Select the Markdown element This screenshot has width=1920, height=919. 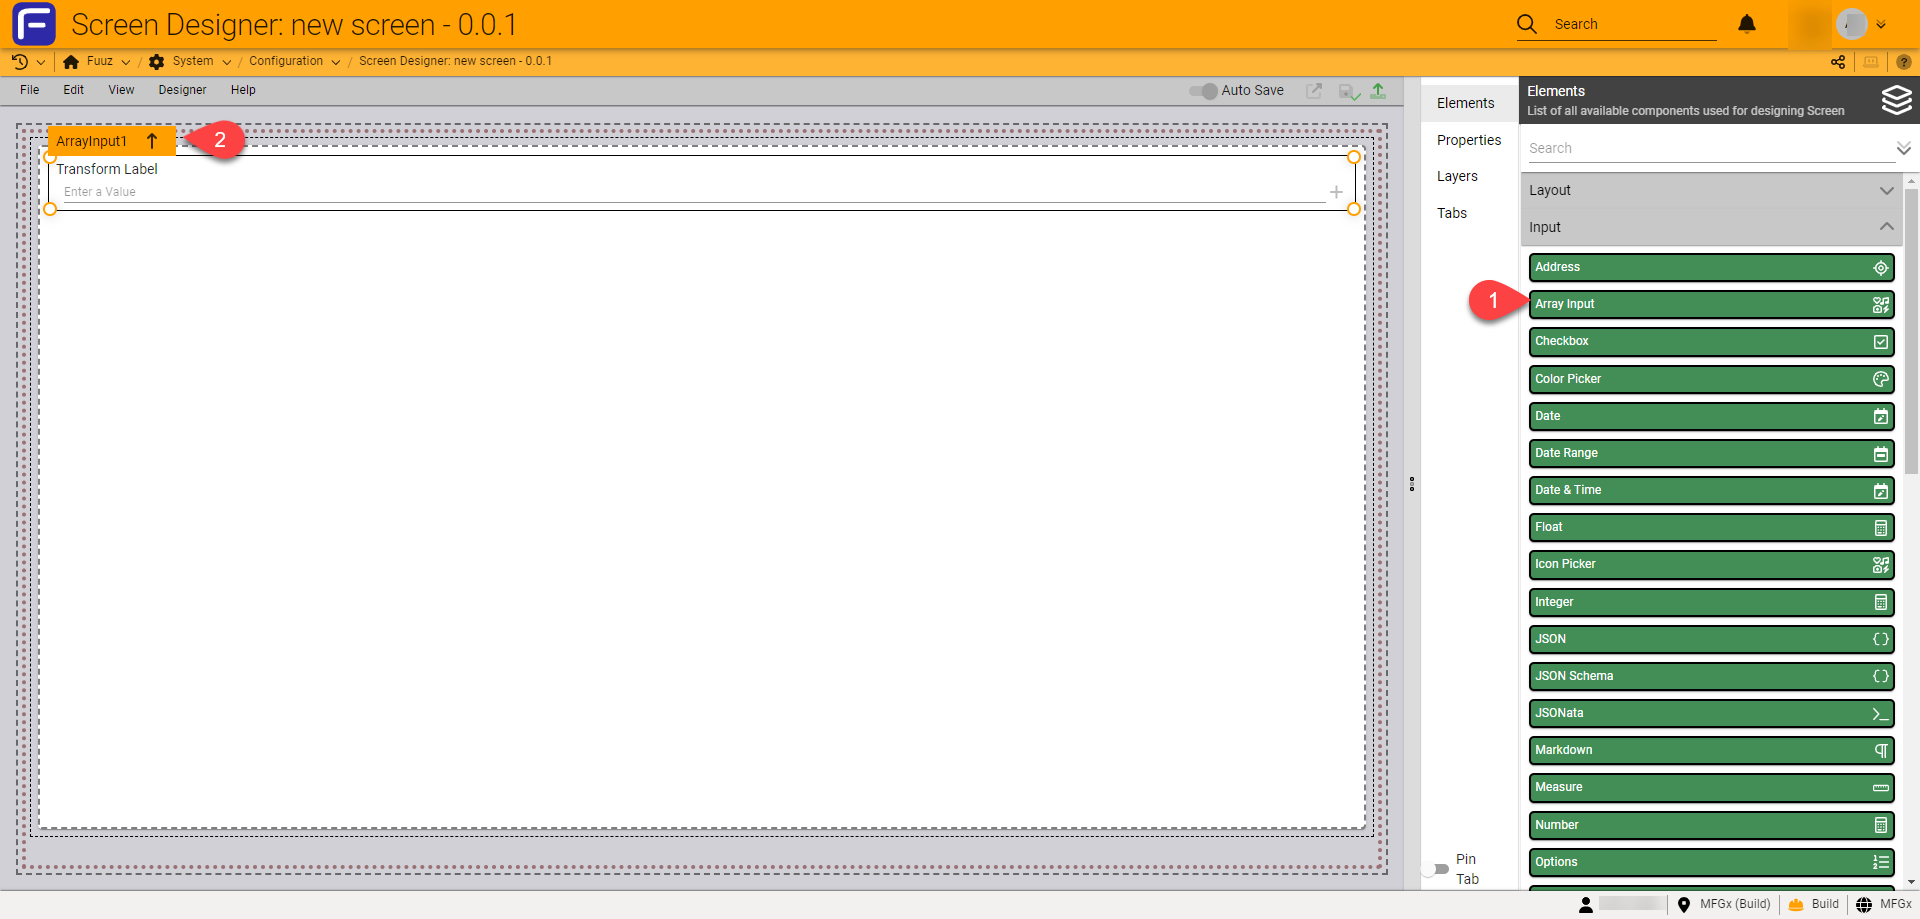(1711, 750)
